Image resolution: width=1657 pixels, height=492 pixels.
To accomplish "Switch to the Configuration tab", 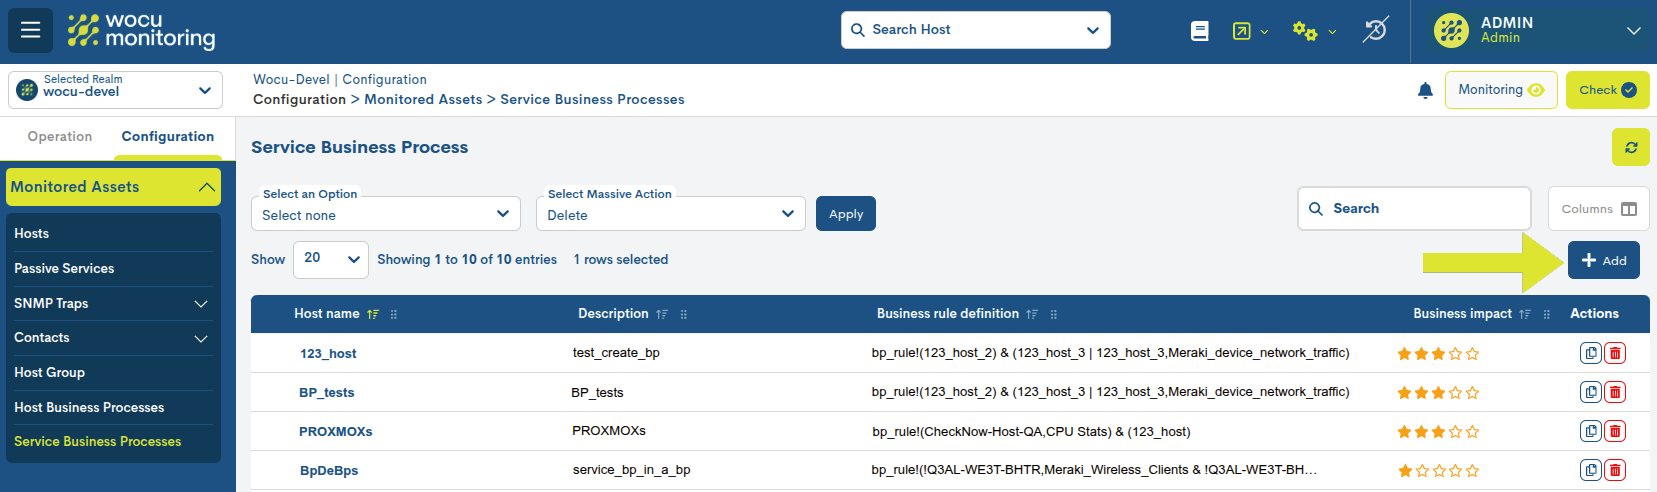I will coord(168,137).
